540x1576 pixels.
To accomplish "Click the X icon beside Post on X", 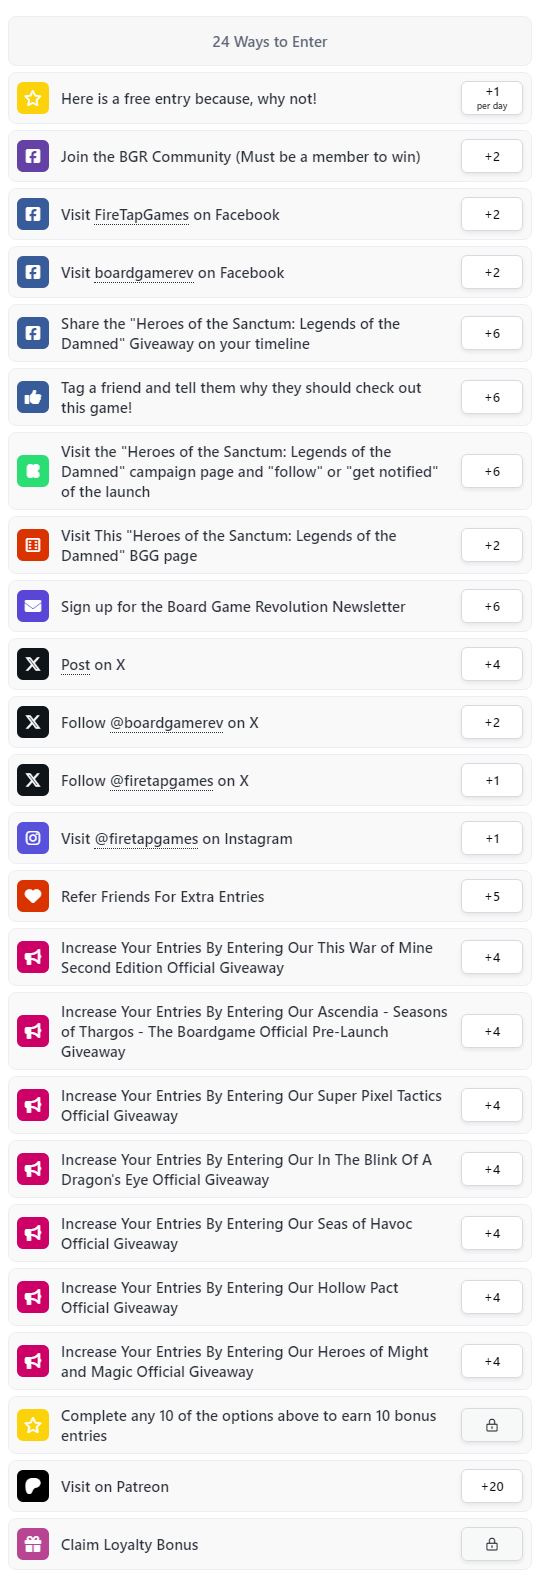I will (33, 664).
